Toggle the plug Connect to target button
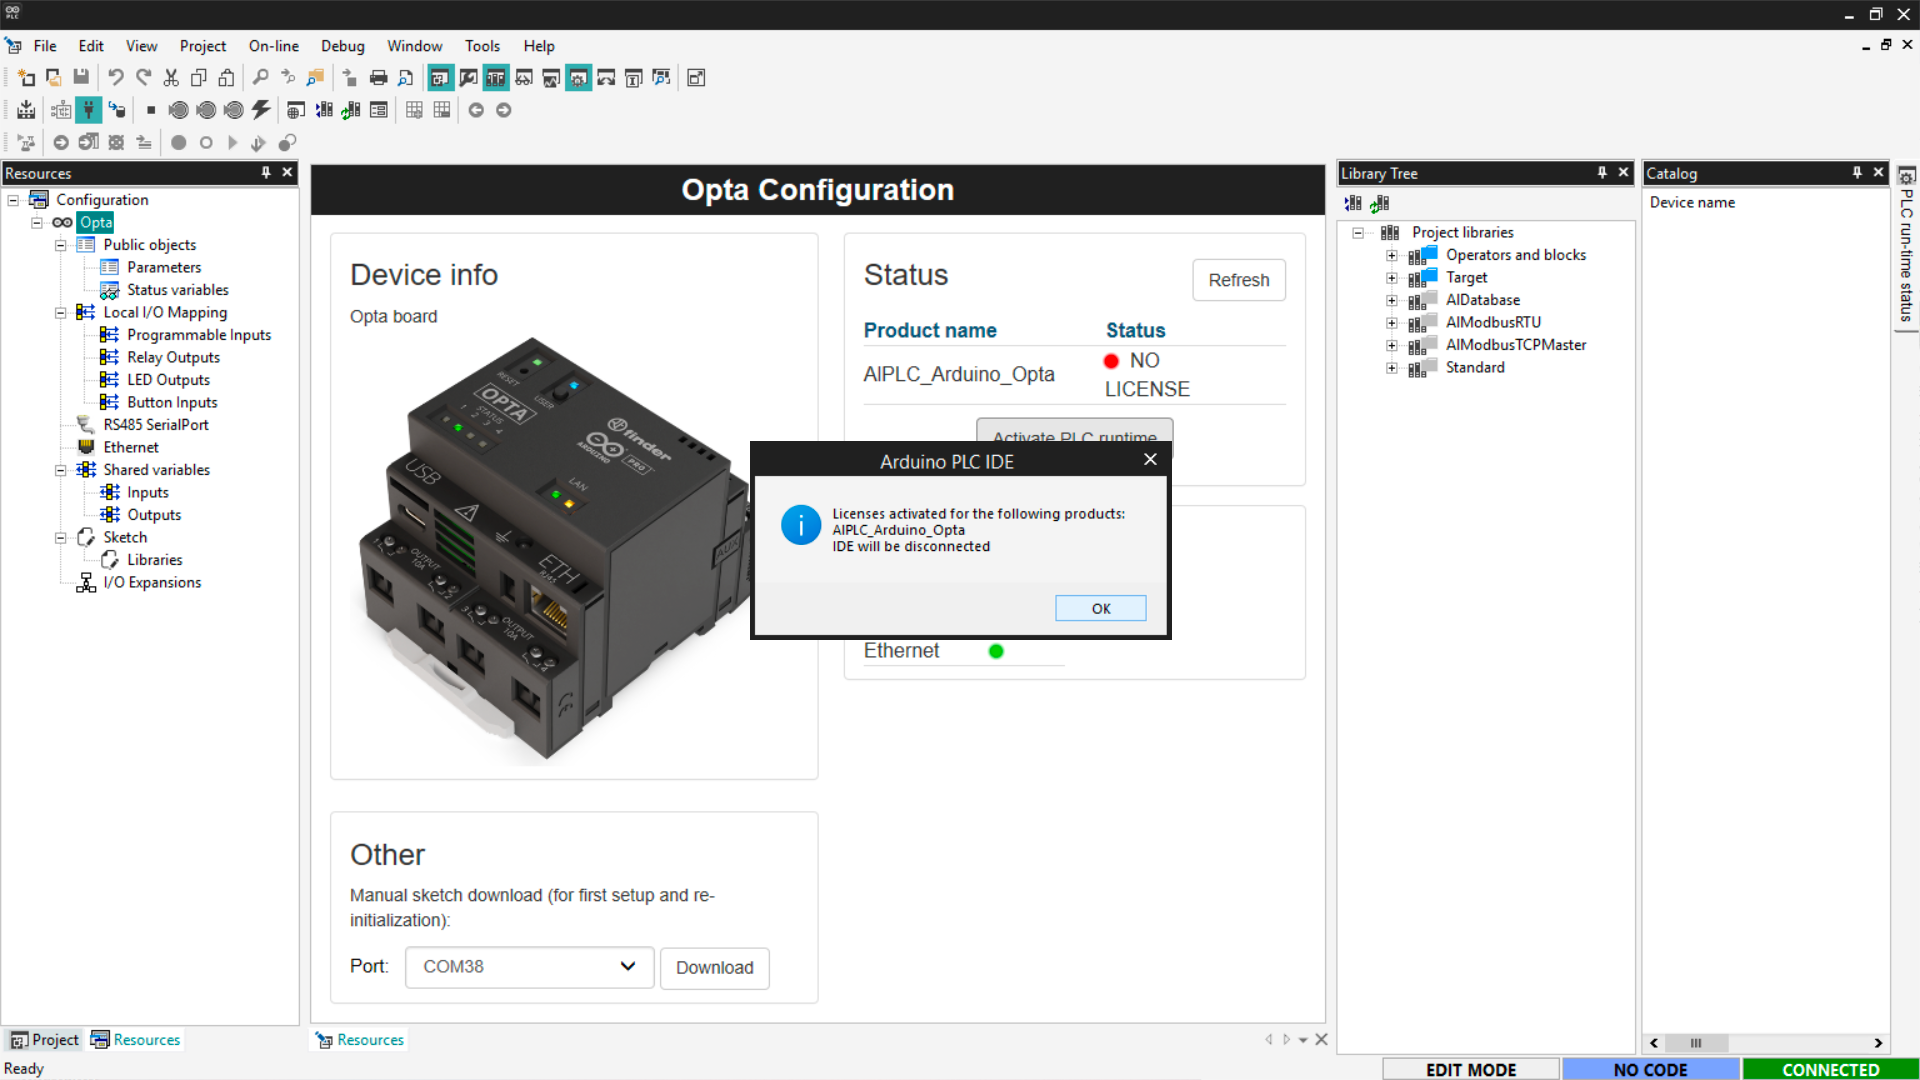This screenshot has height=1080, width=1920. [x=89, y=110]
